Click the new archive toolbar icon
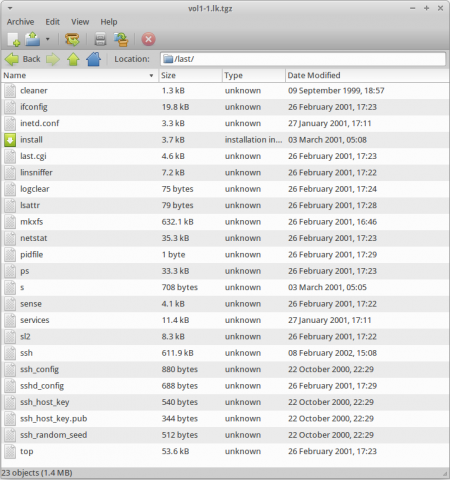 point(13,39)
